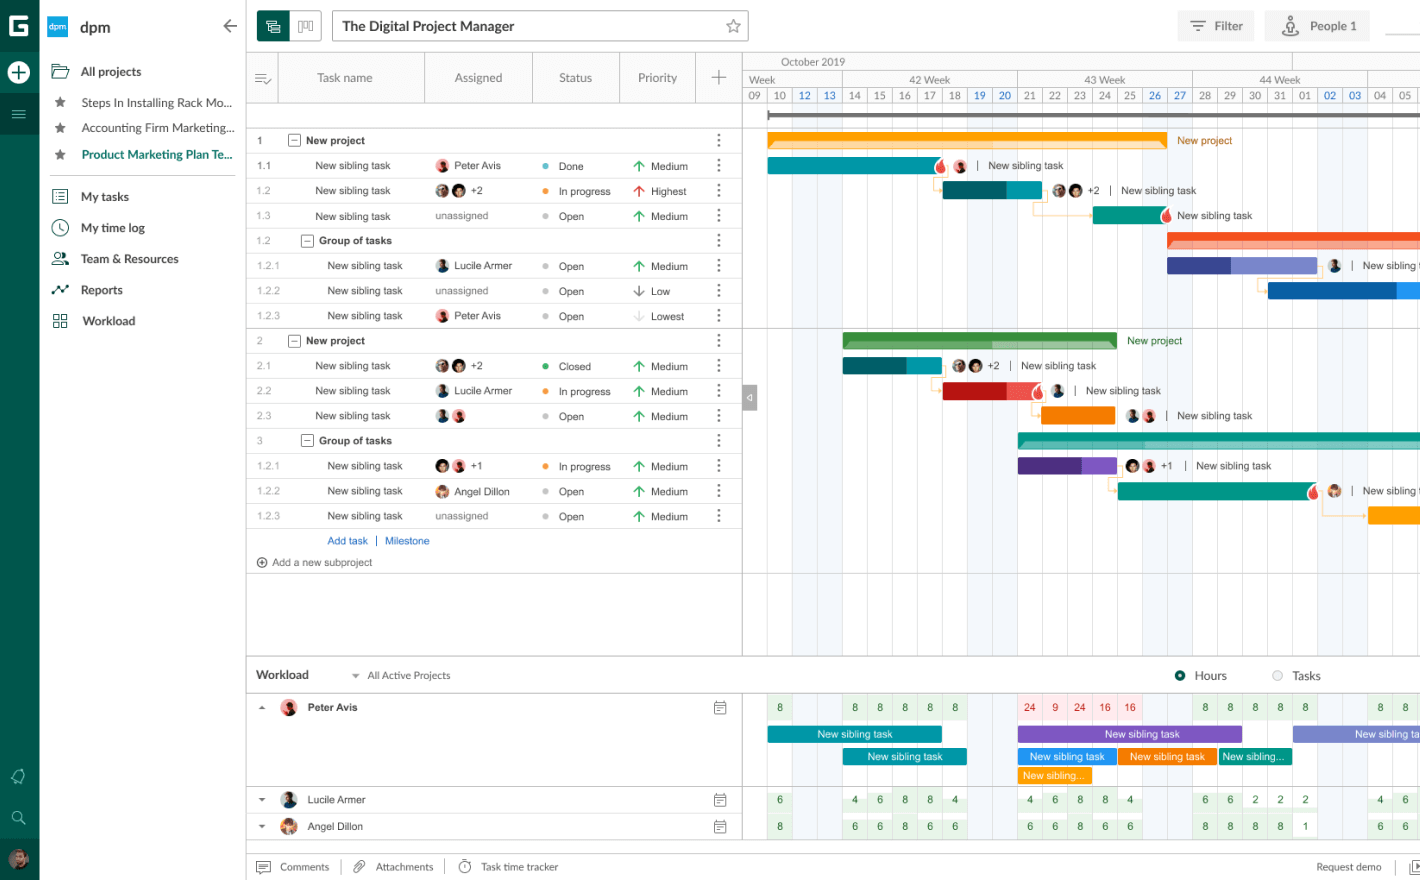Image resolution: width=1420 pixels, height=880 pixels.
Task: Open the Comments panel icon
Action: 262,866
